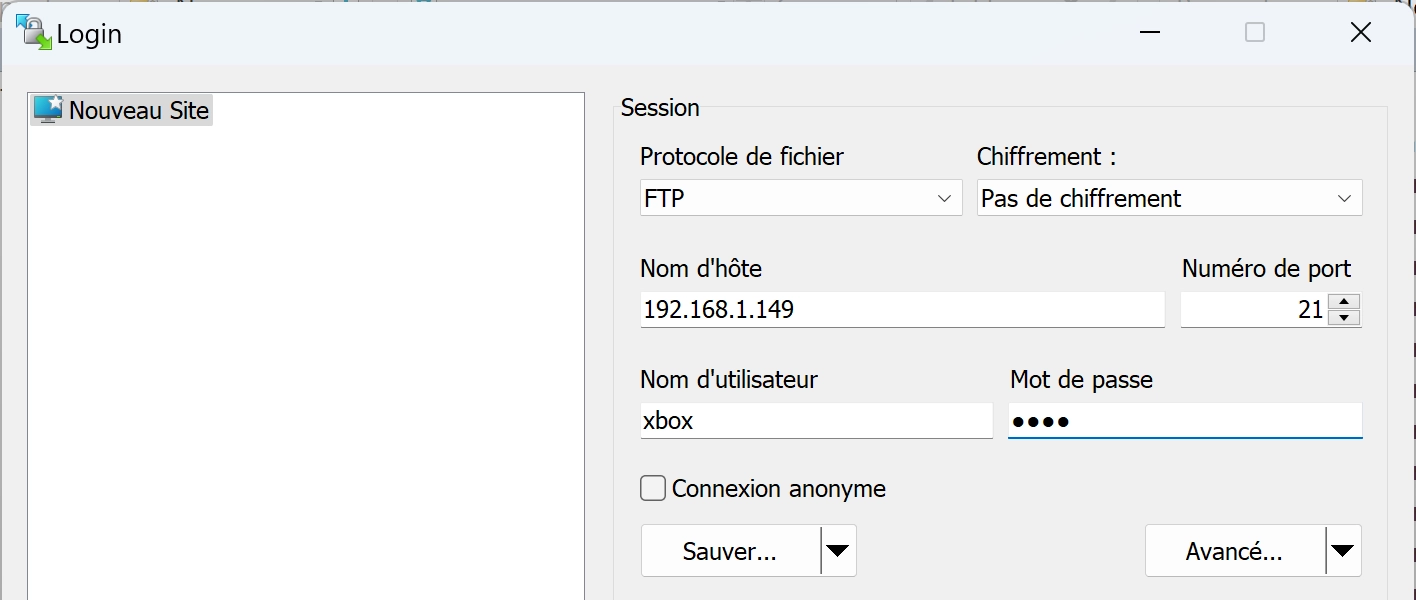Click the Sauver... button
Image resolution: width=1416 pixels, height=600 pixels.
[x=730, y=551]
